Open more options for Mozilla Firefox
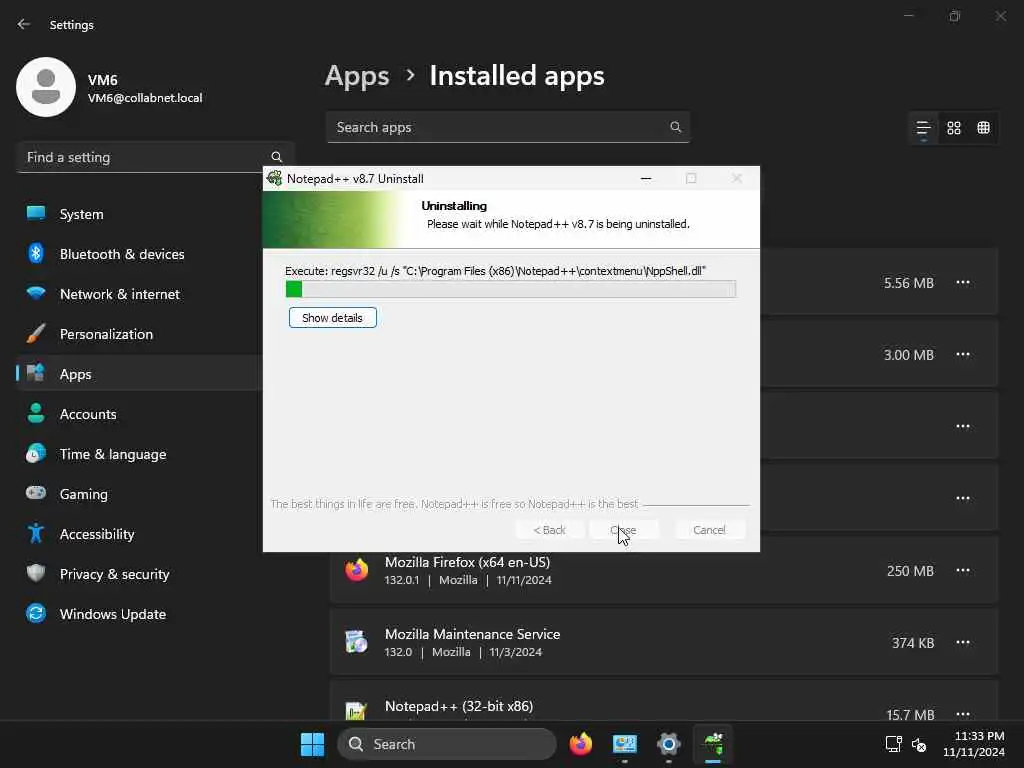The height and width of the screenshot is (768, 1024). 963,570
